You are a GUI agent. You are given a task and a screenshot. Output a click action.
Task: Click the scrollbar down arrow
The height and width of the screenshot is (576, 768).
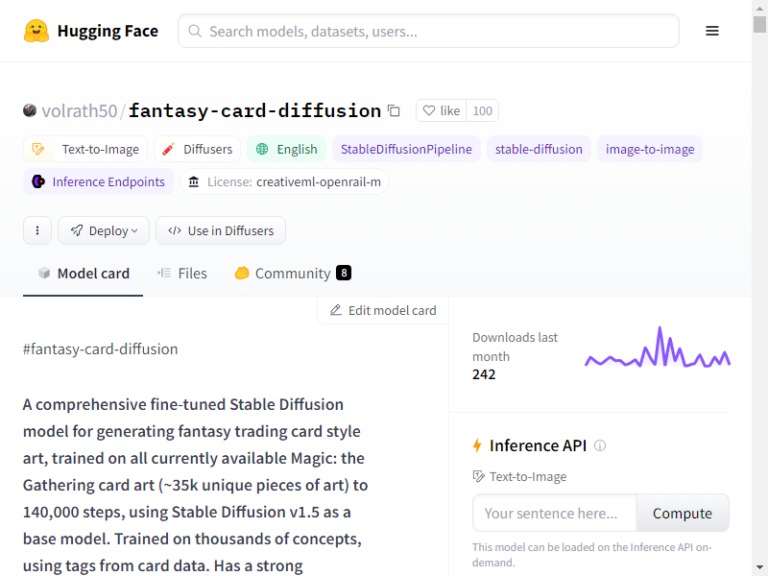760,567
